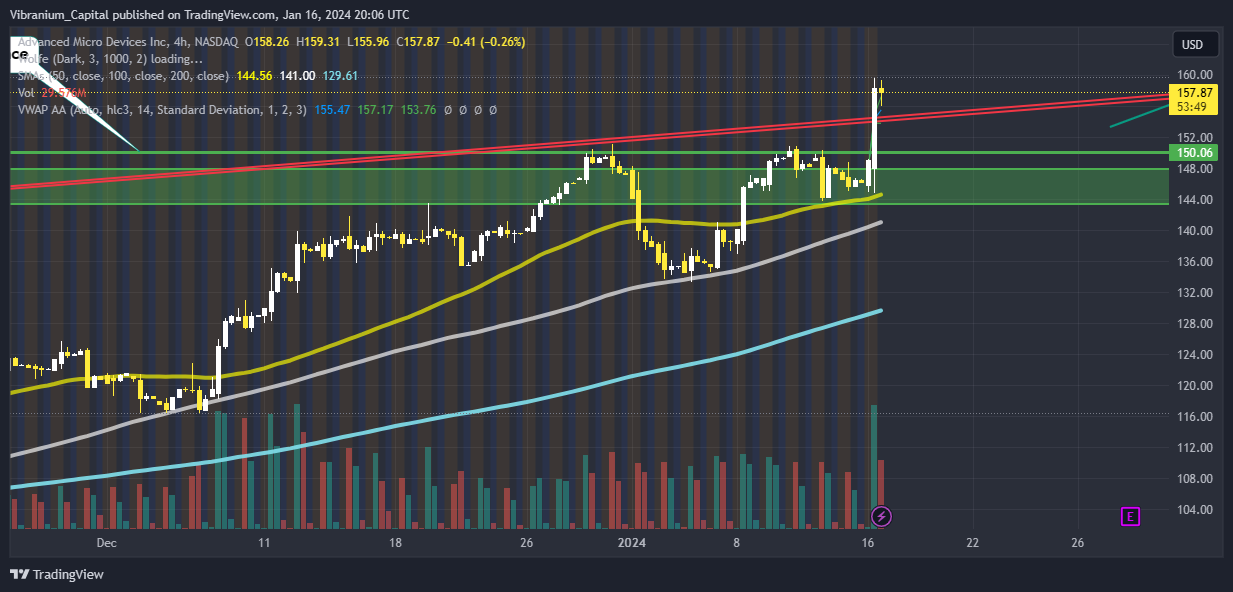Click the 2024 label on time axis
This screenshot has height=592, width=1233.
tap(632, 543)
